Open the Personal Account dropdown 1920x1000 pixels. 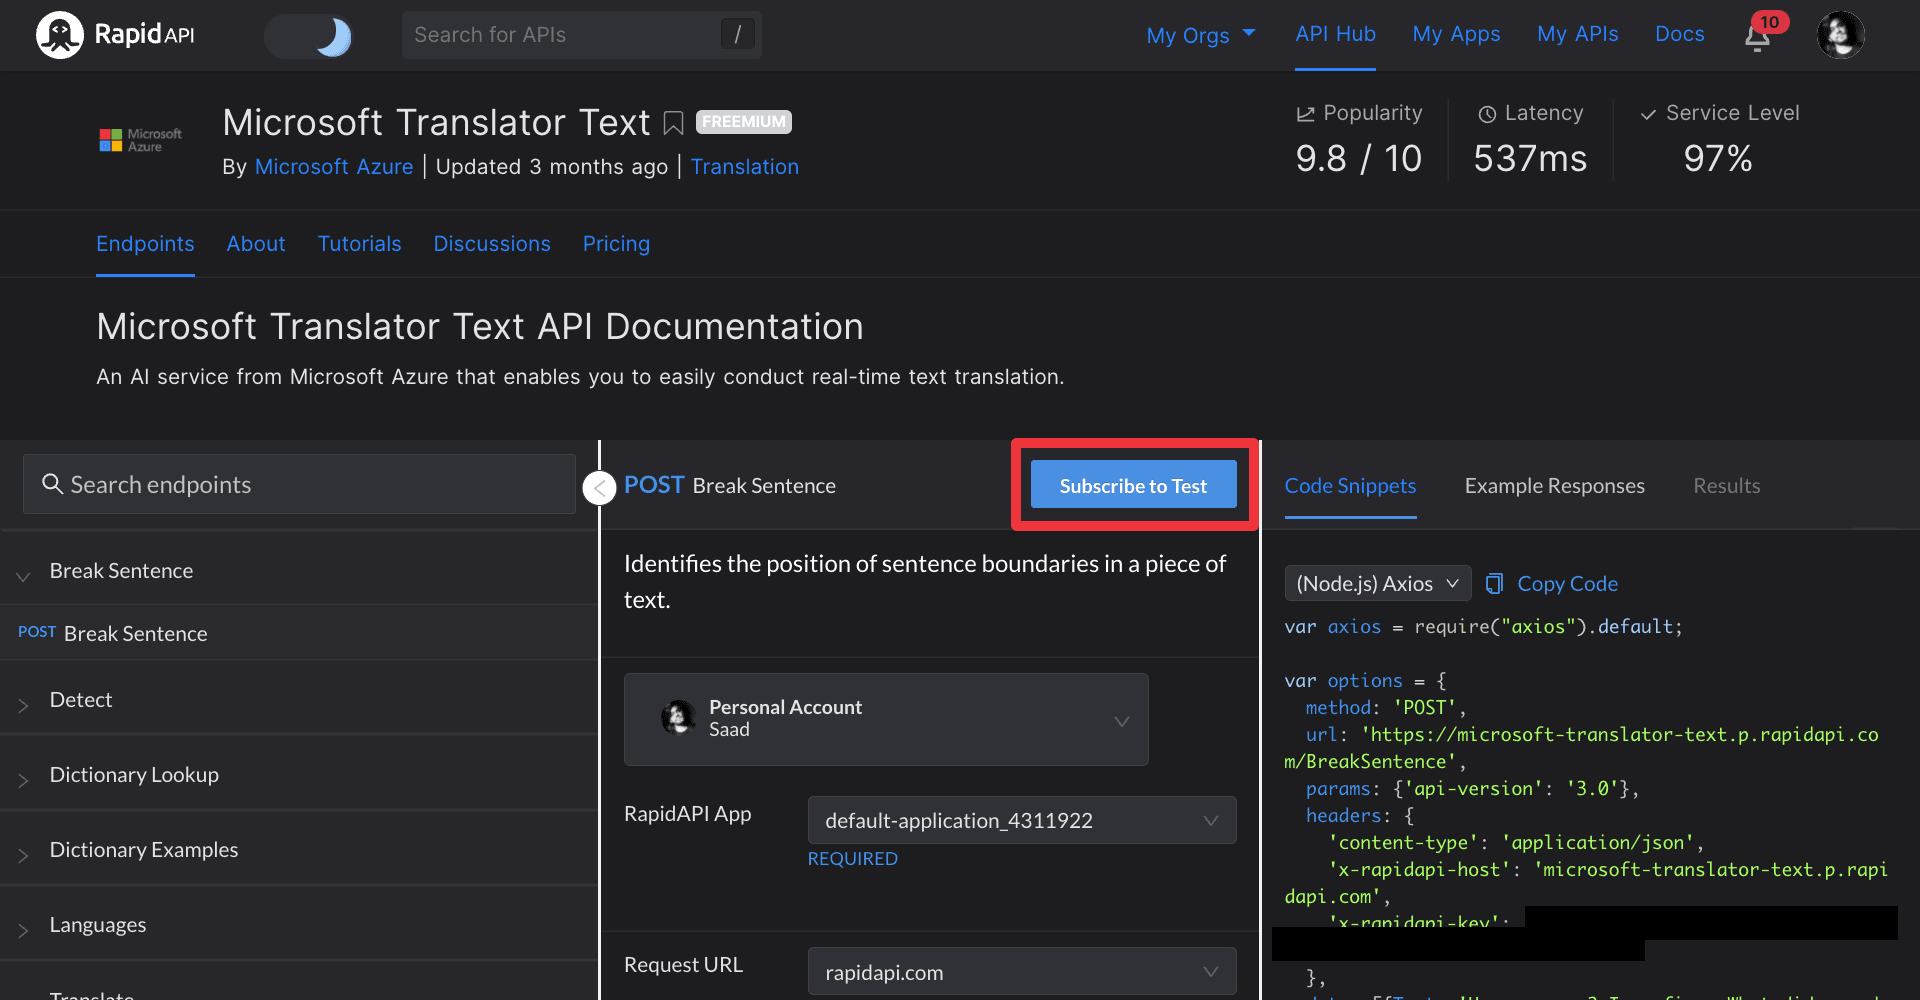pos(886,719)
